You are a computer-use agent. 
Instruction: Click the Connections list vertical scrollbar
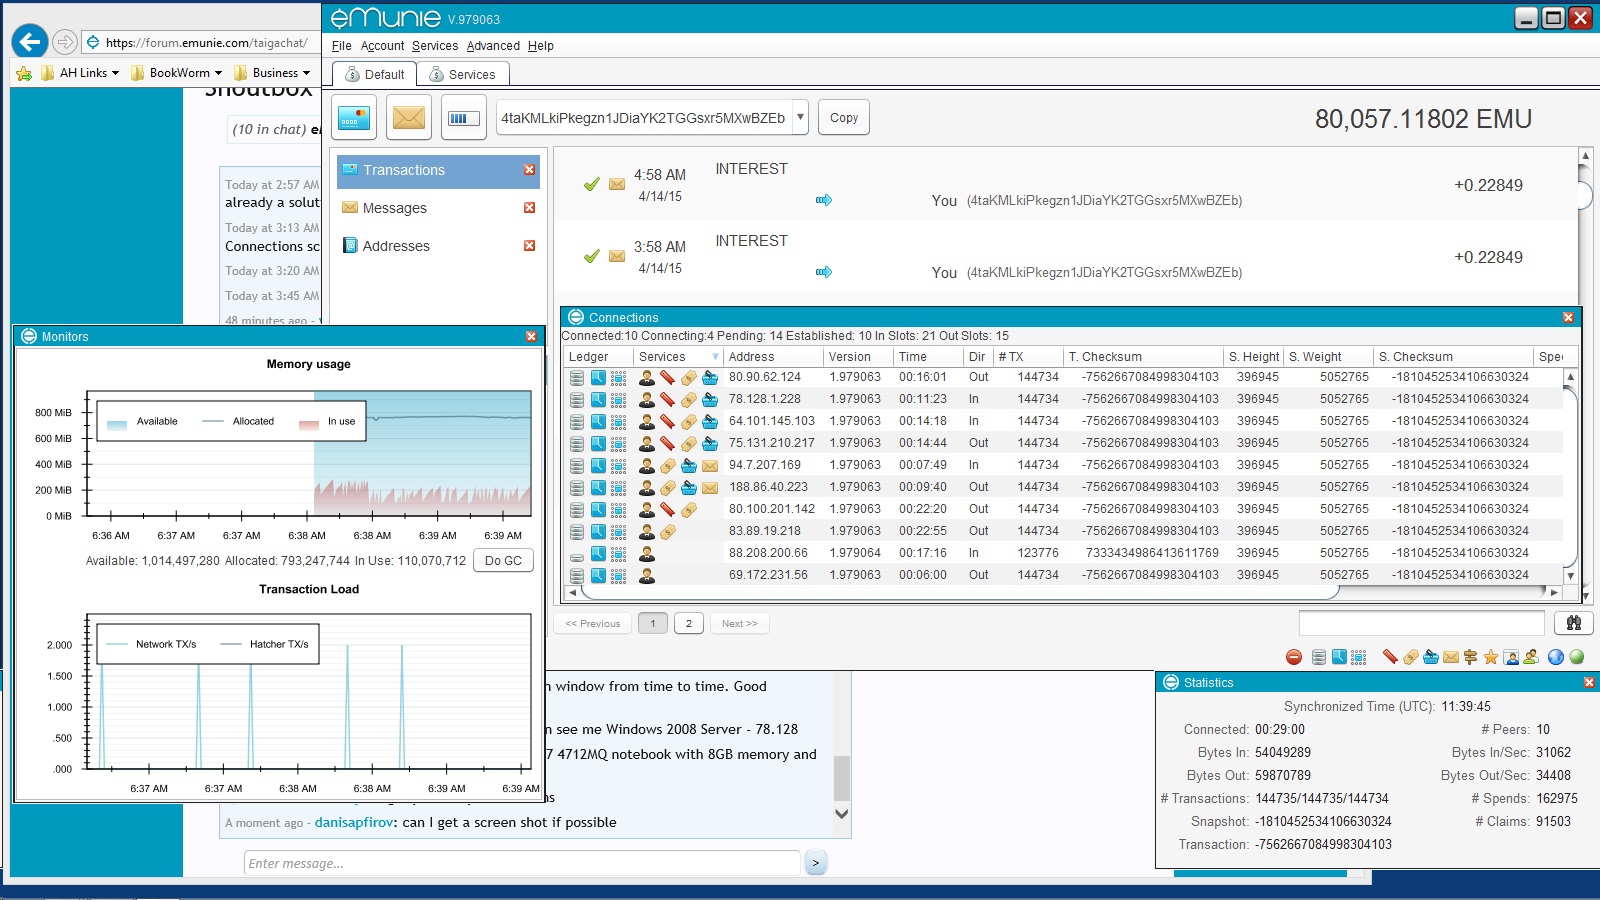click(1570, 476)
